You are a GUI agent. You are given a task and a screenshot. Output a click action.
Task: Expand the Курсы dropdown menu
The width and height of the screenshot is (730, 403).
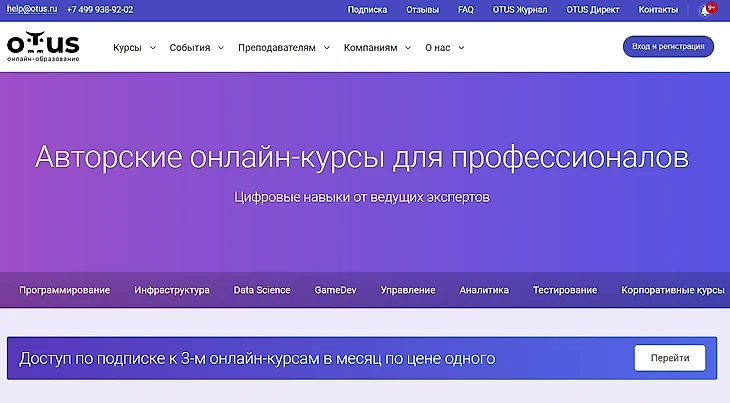coord(134,47)
